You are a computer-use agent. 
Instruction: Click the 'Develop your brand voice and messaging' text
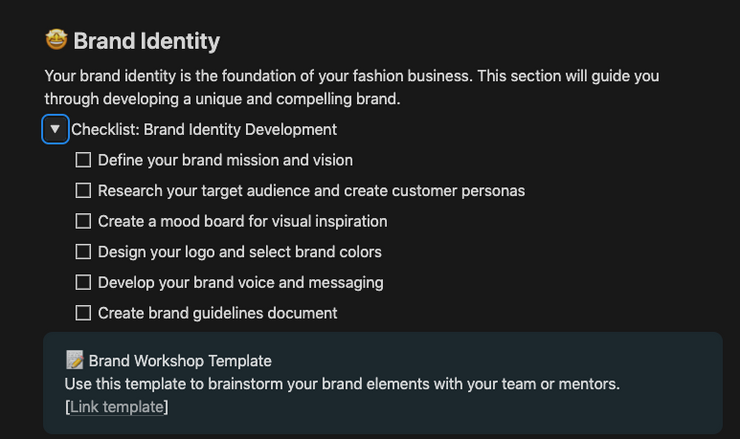(240, 282)
